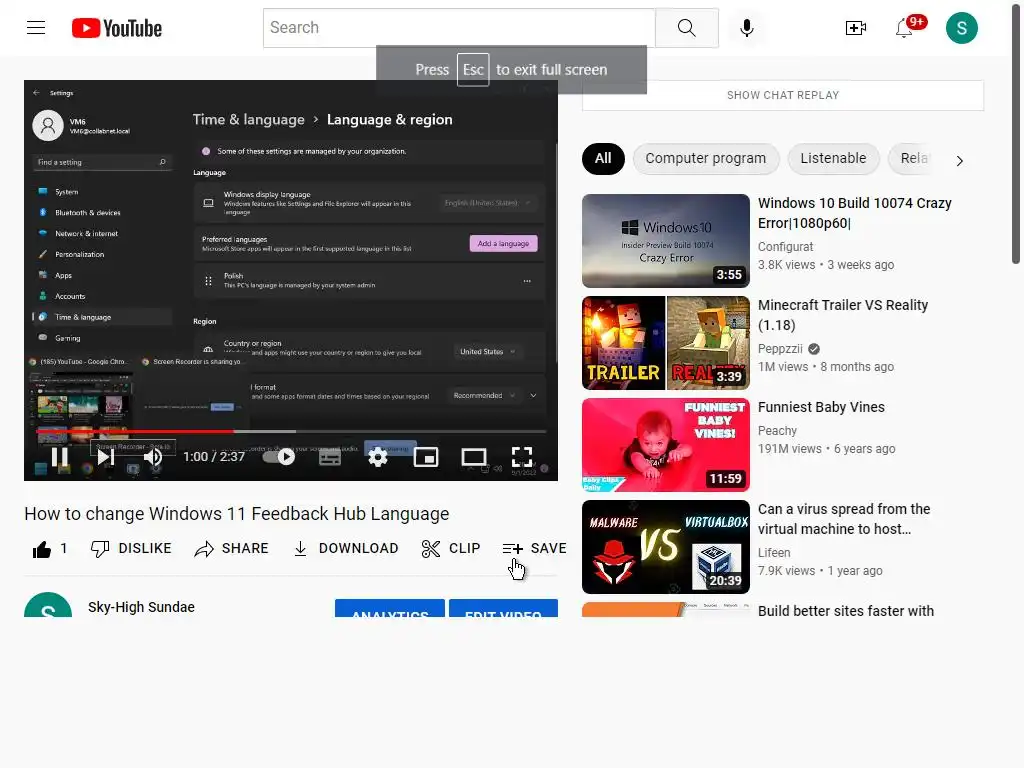
Task: Mute the video volume speaker
Action: (x=153, y=456)
